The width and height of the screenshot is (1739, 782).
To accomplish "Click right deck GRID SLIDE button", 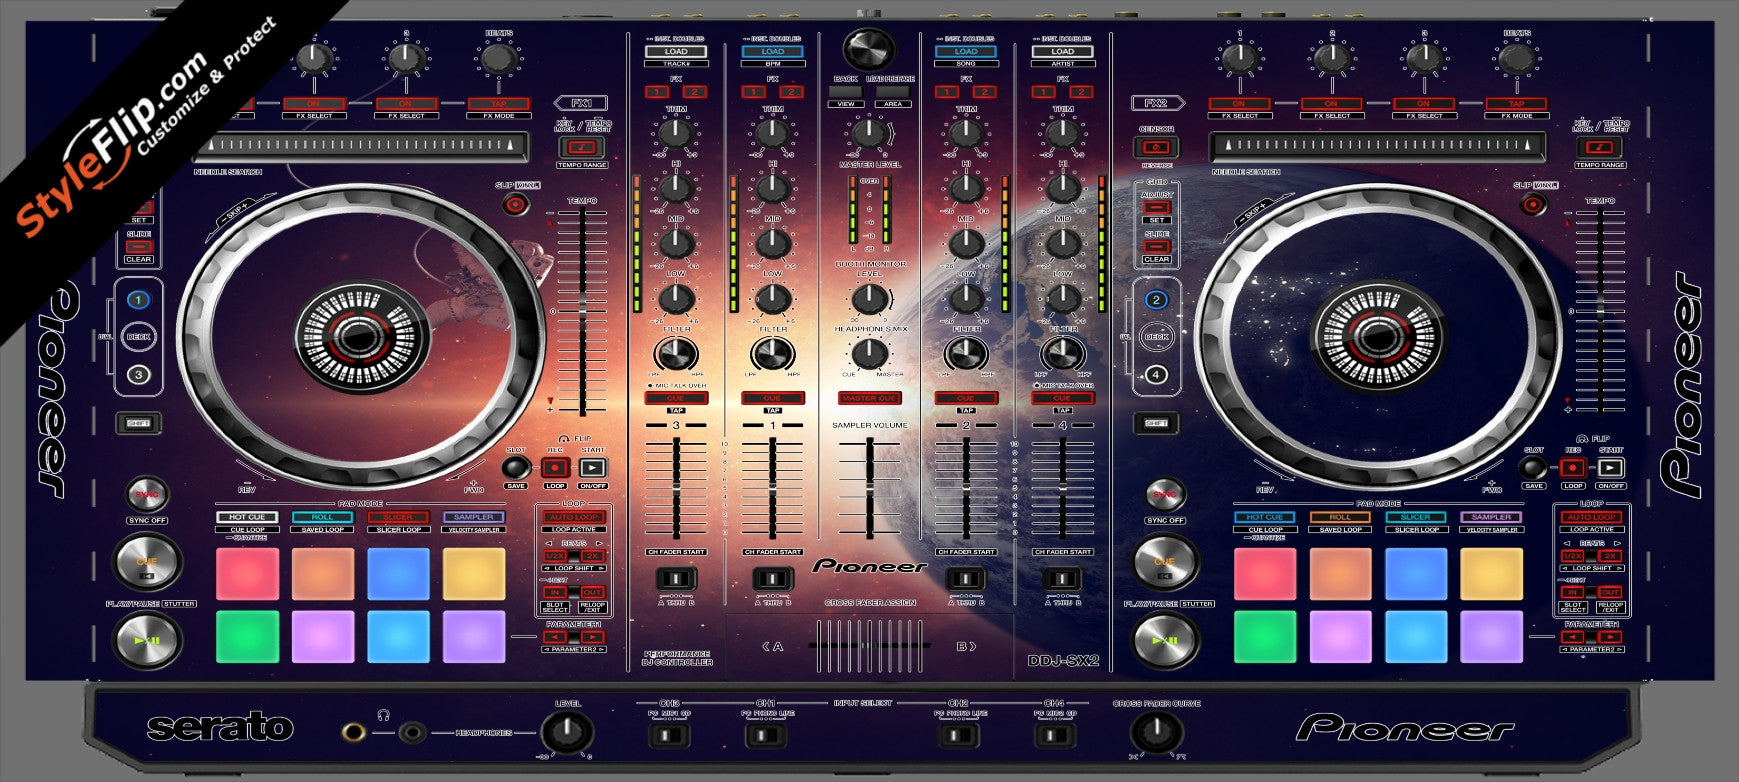I will [1157, 246].
